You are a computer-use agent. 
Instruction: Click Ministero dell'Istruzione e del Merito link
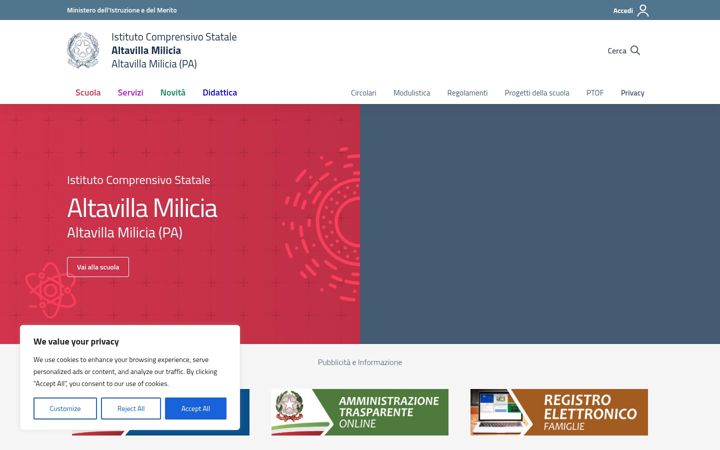[x=122, y=10]
